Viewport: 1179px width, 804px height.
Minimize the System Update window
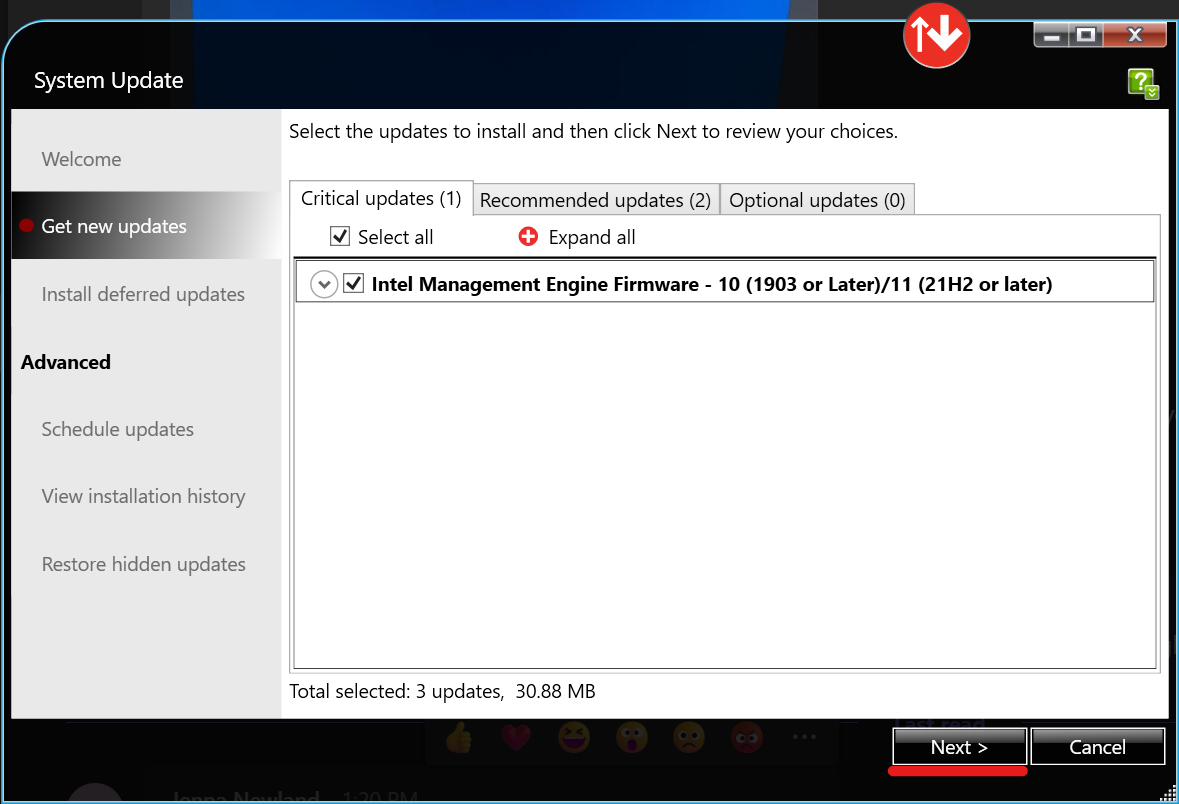pos(1051,35)
